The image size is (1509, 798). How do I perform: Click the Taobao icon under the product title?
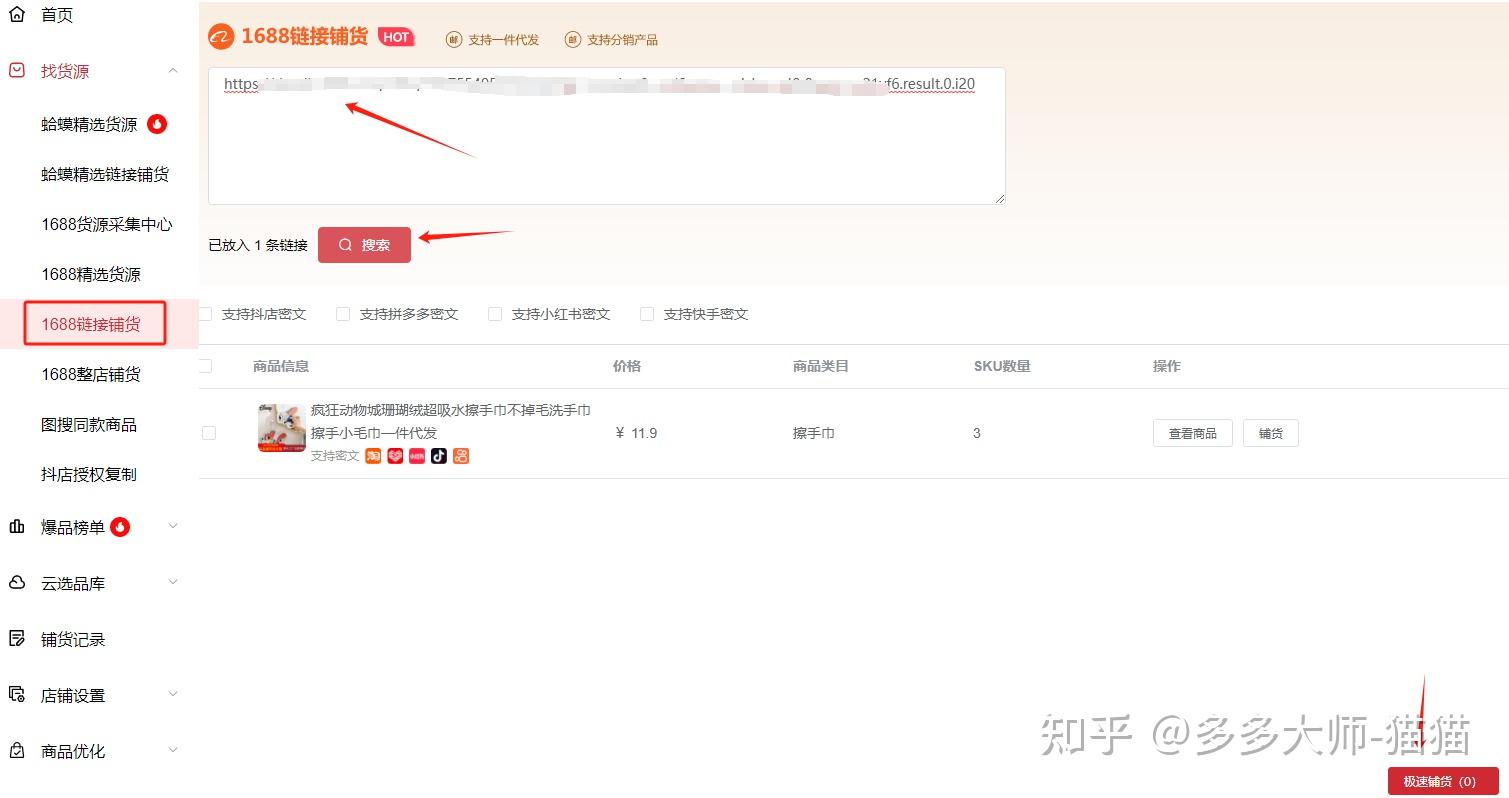pos(372,455)
